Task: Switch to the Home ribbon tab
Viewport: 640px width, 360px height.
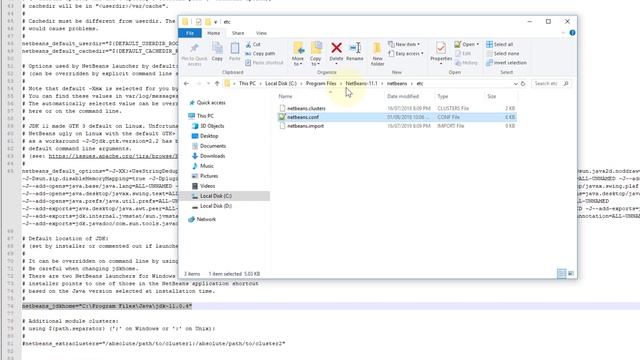Action: pyautogui.click(x=213, y=33)
